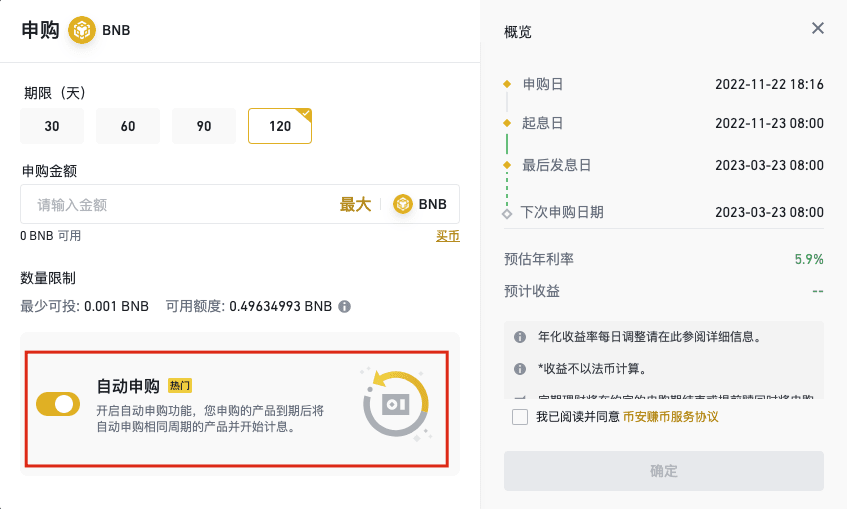
Task: Select the 30 day duration
Action: click(52, 126)
